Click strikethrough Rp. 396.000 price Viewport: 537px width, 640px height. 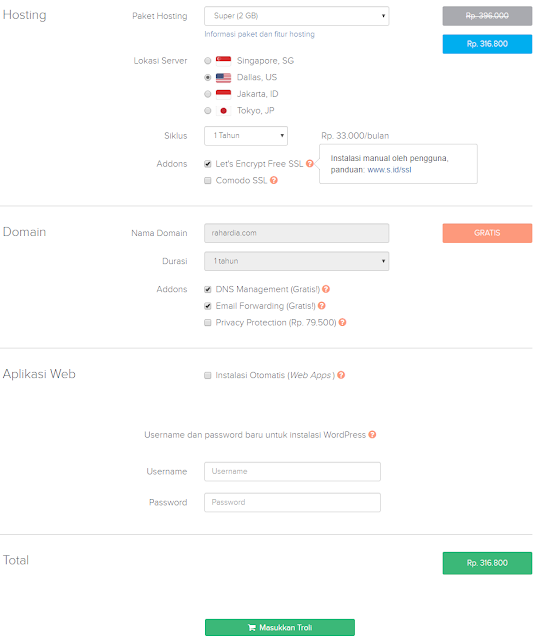[487, 16]
